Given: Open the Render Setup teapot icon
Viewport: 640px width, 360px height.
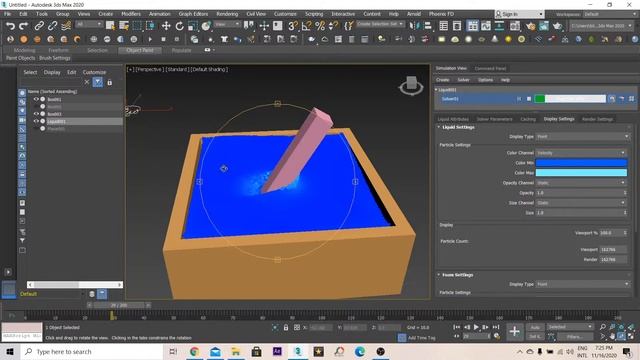Looking at the screenshot, I should [531, 26].
